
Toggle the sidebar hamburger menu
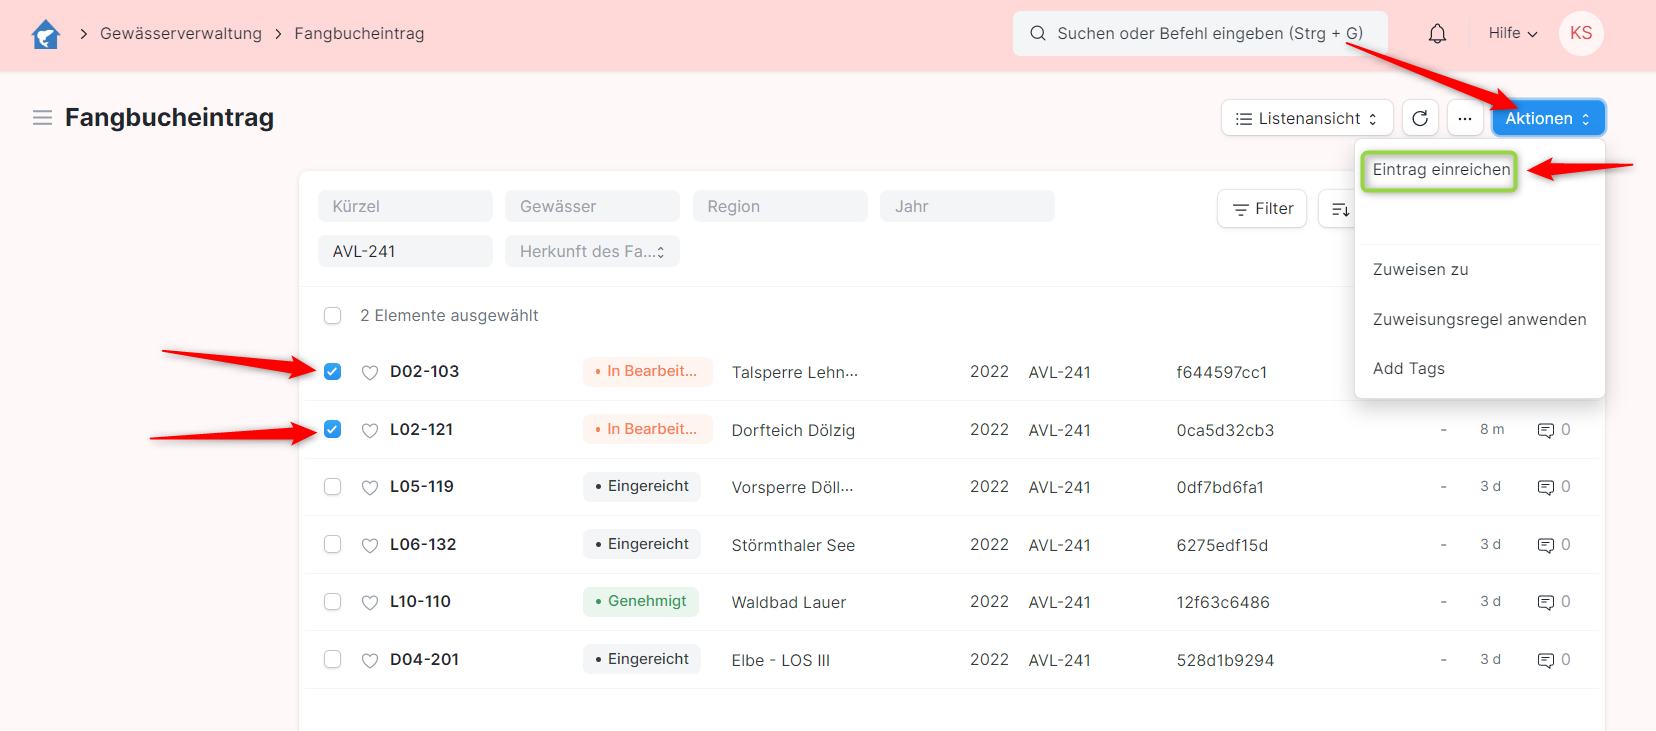coord(42,118)
